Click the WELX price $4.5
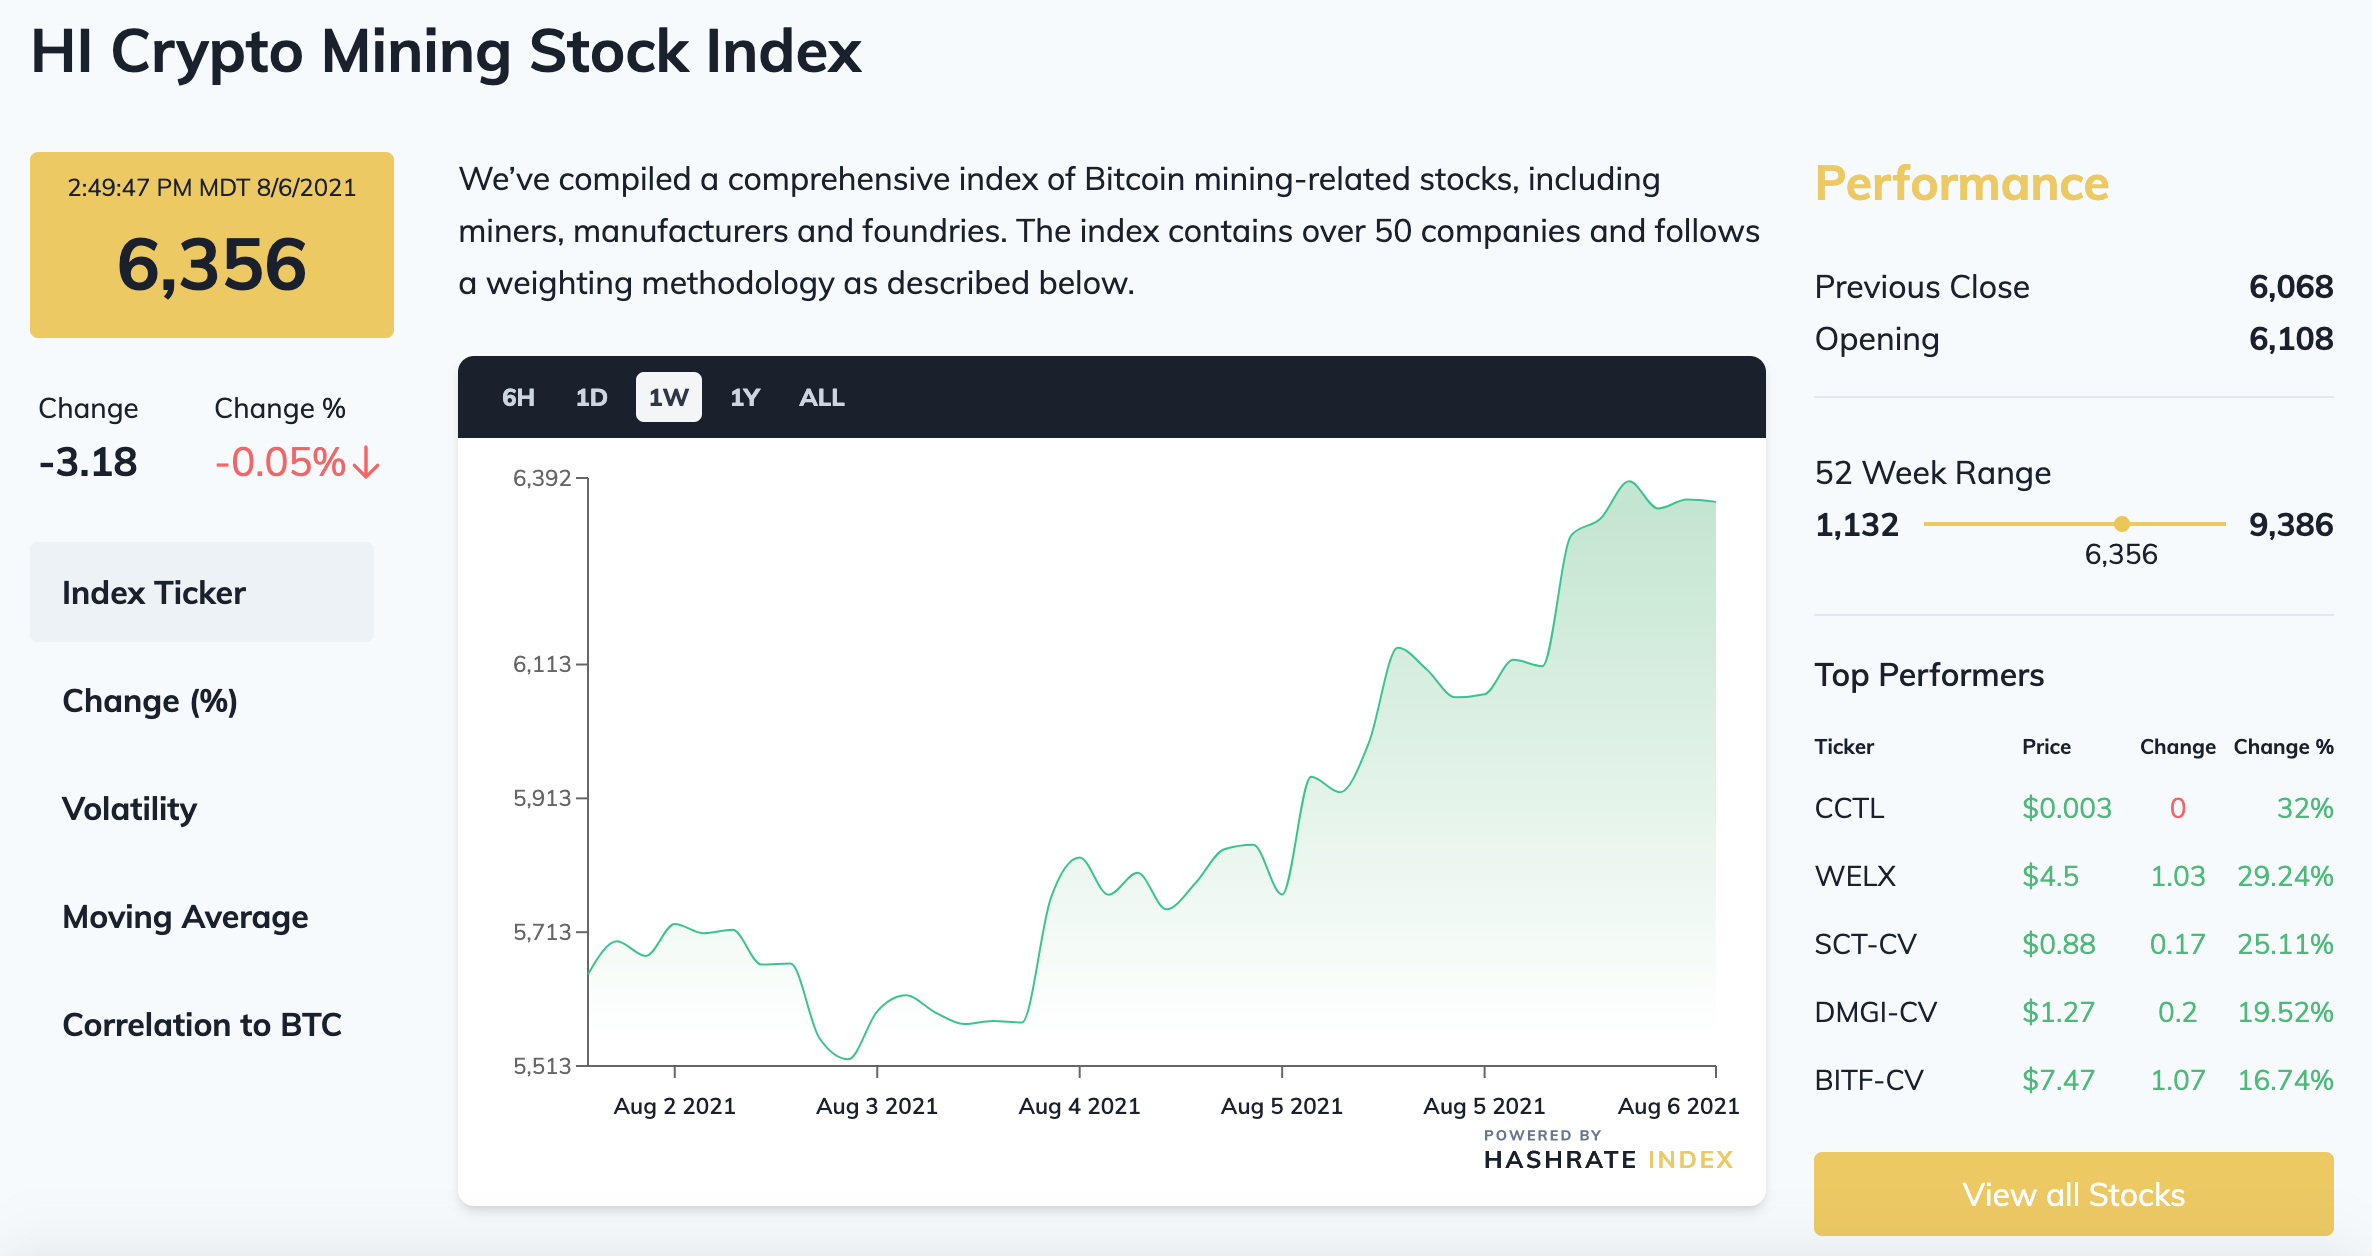This screenshot has height=1256, width=2372. (x=2050, y=876)
